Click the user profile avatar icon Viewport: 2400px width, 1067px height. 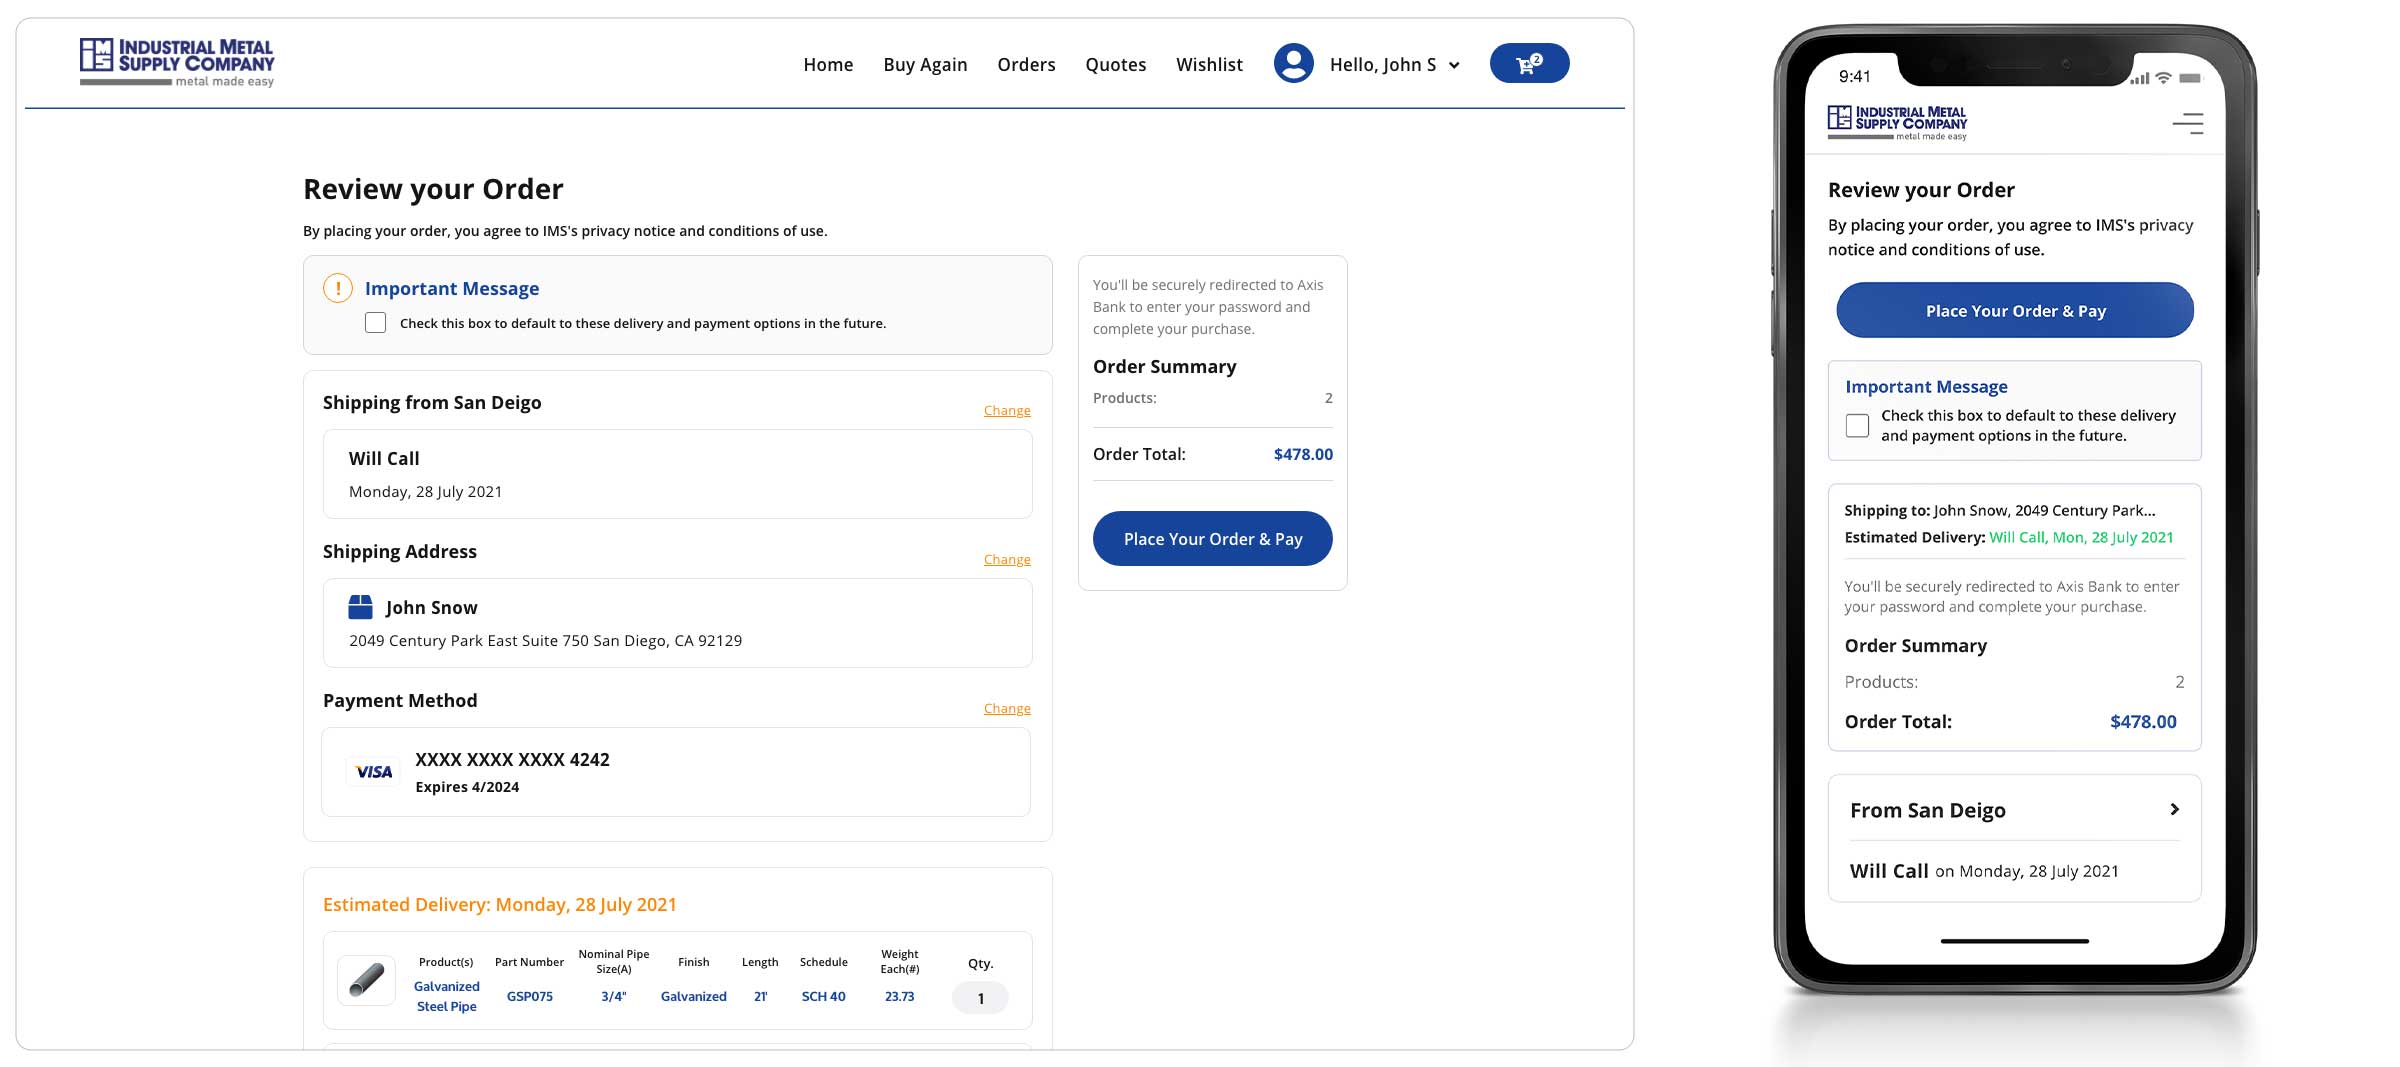(1293, 64)
